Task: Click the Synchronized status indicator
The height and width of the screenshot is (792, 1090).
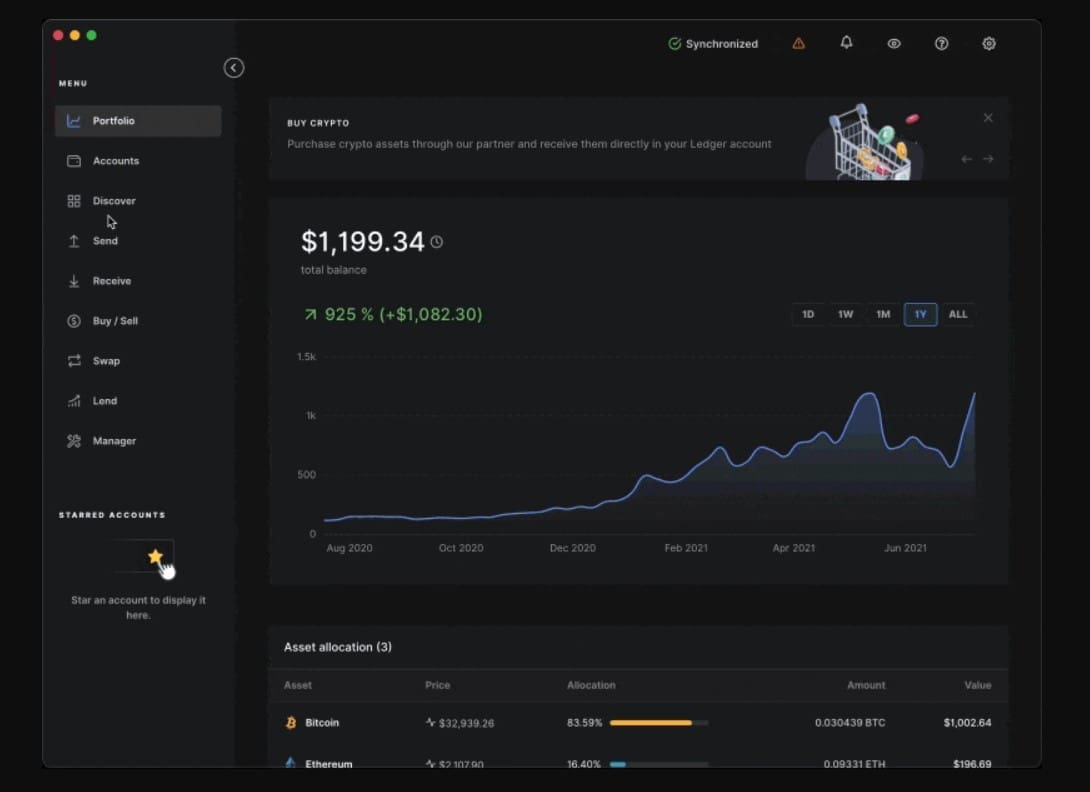Action: tap(713, 43)
